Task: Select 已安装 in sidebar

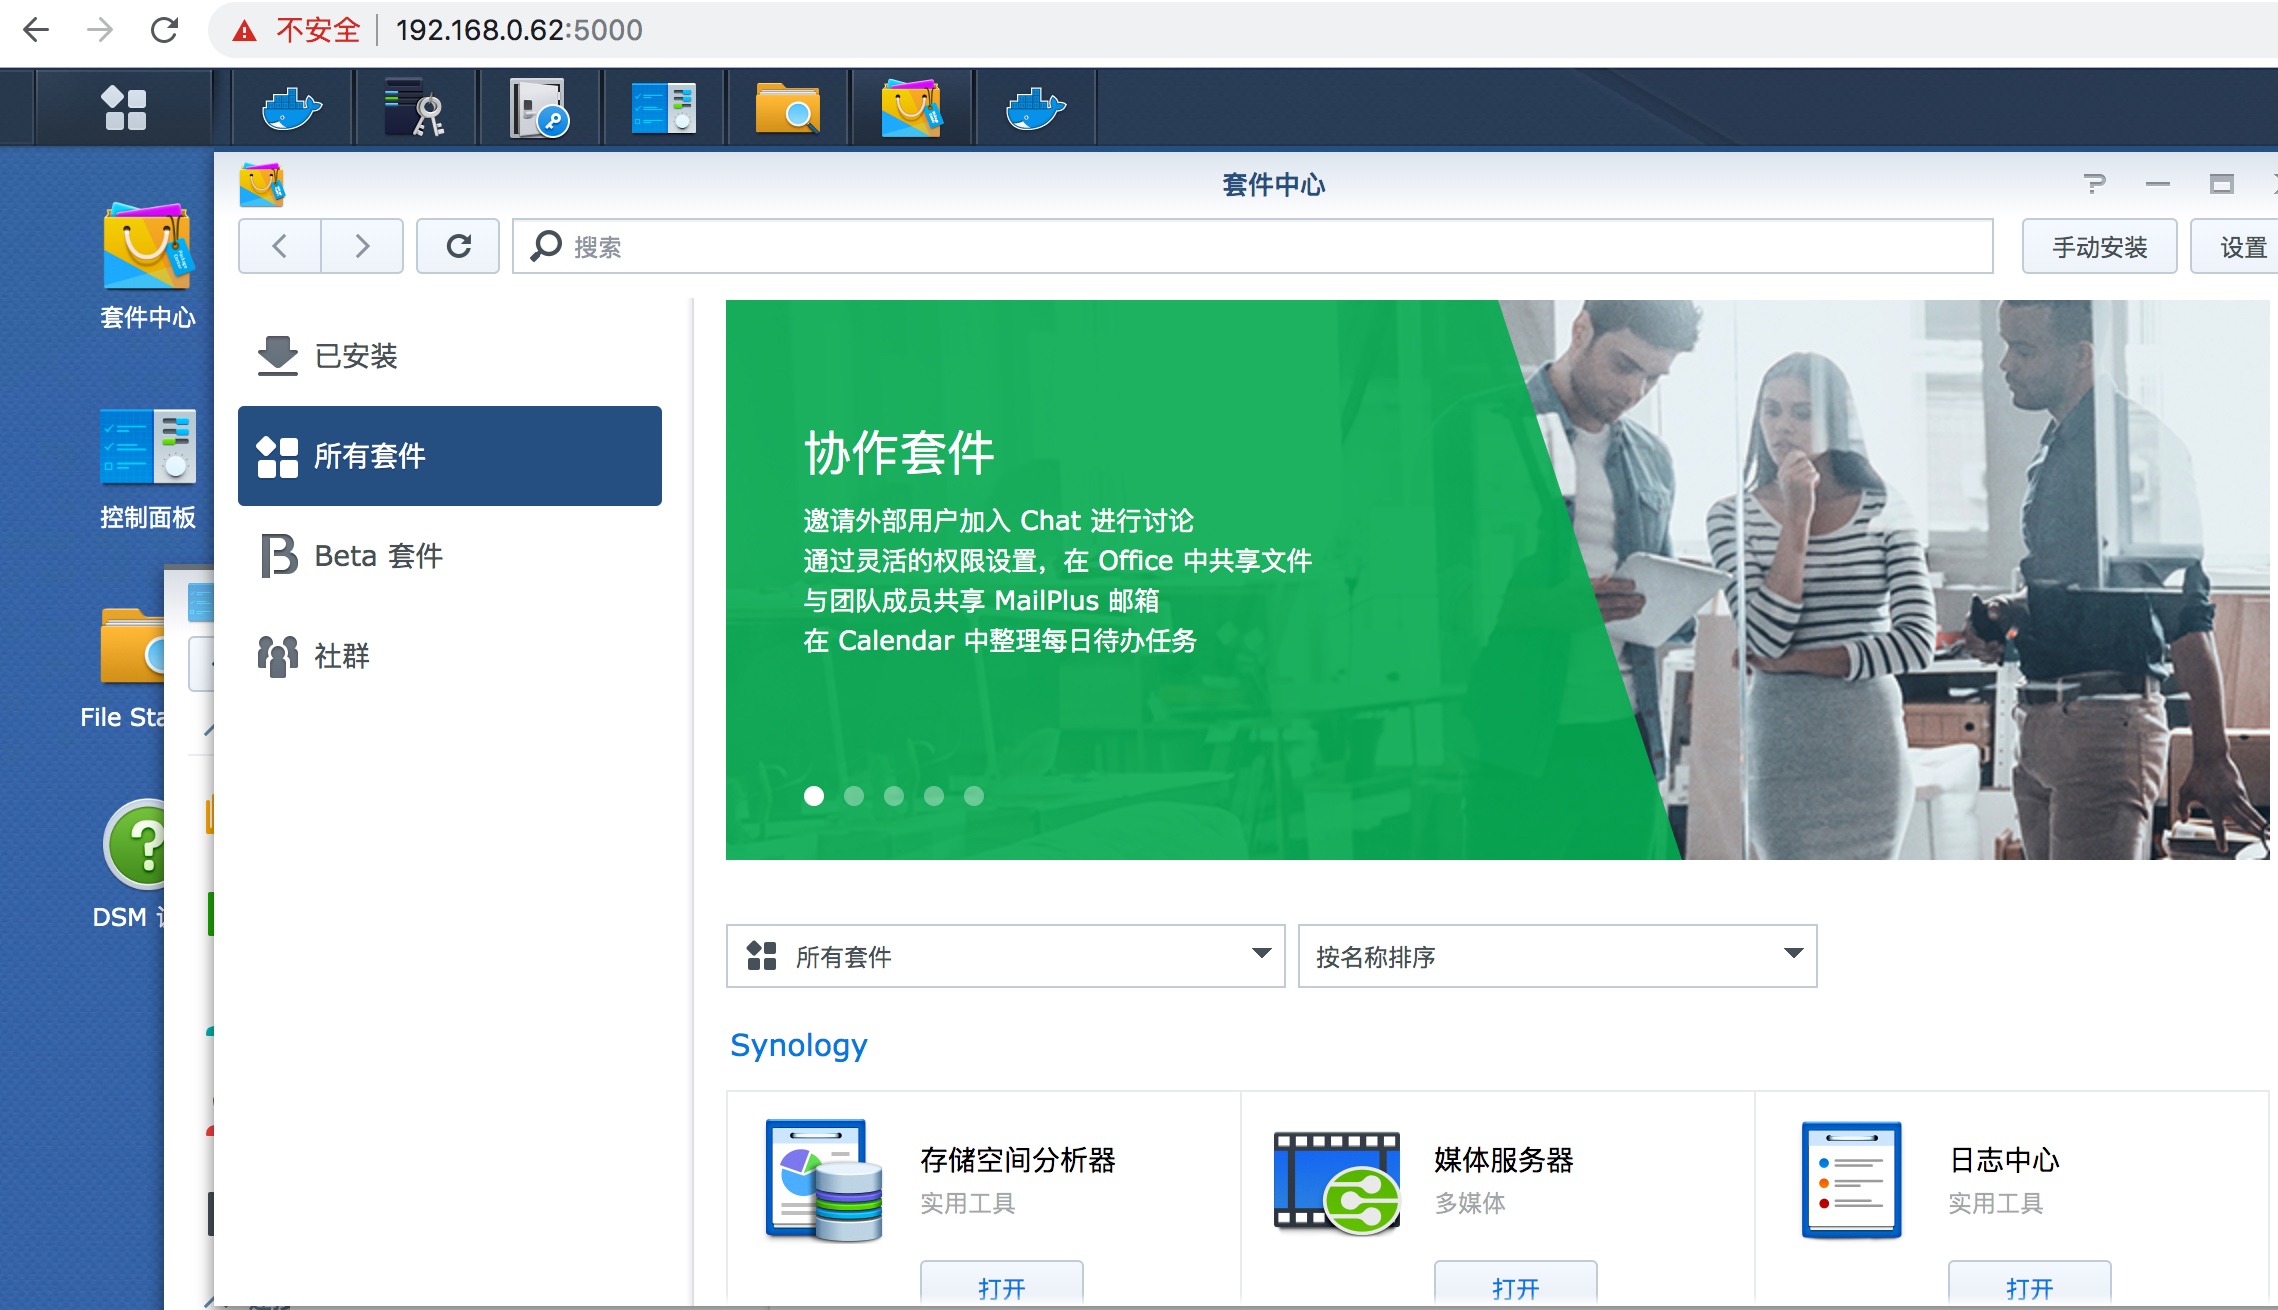Action: [450, 356]
